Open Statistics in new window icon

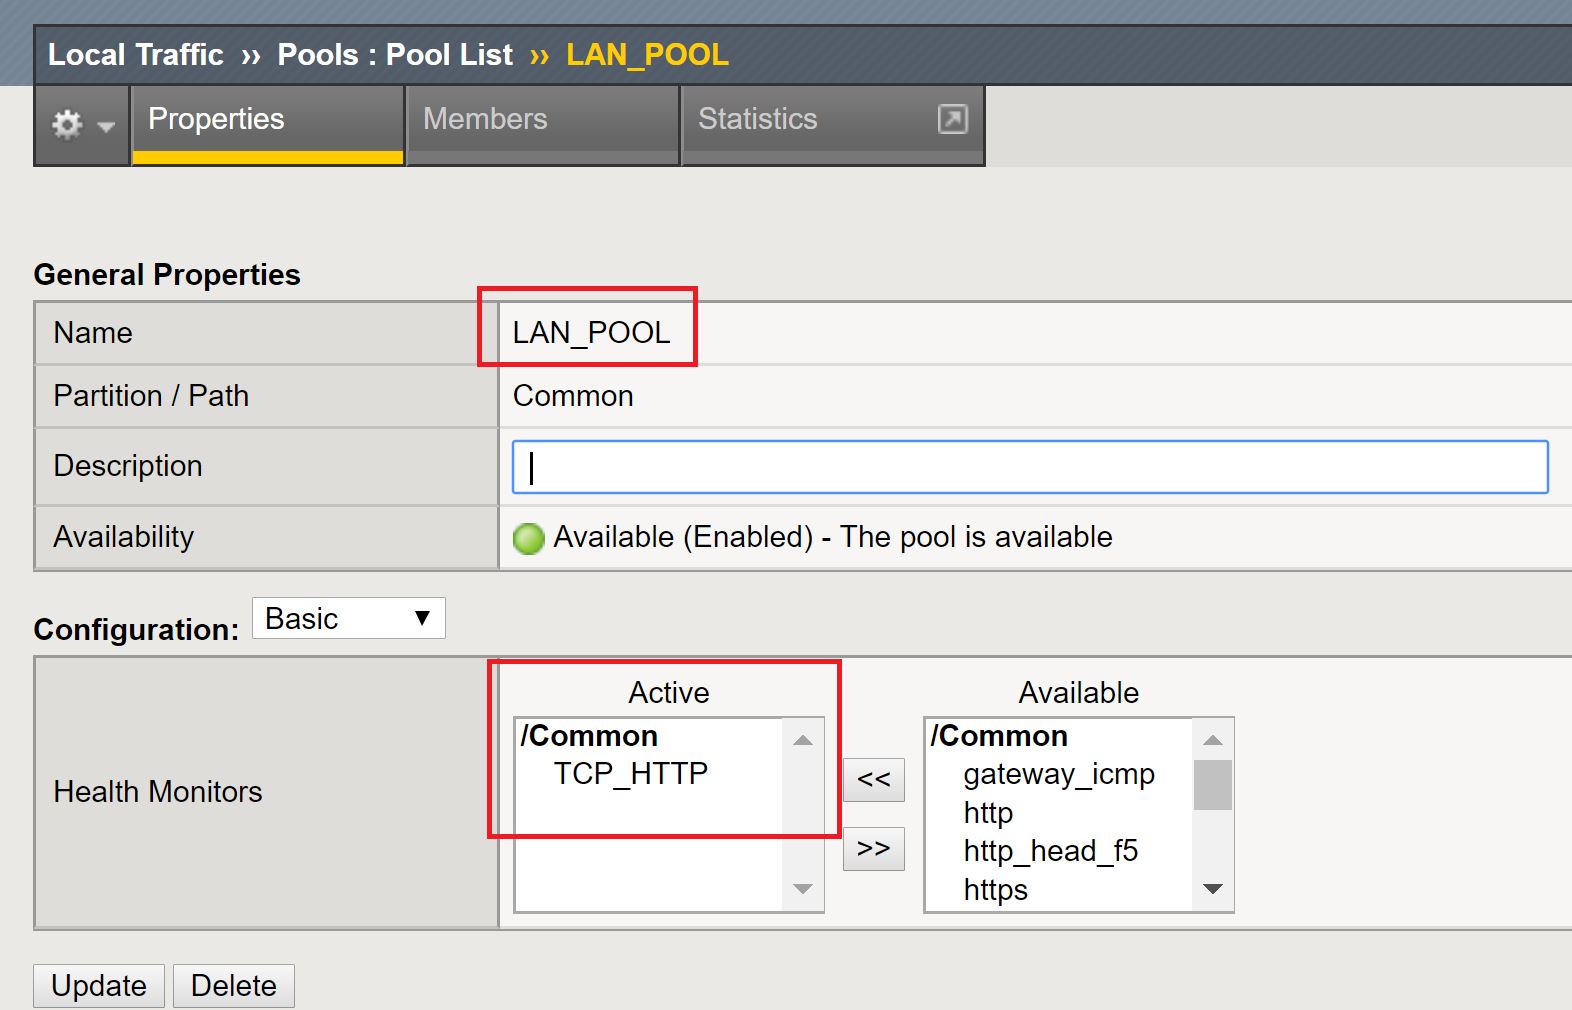pyautogui.click(x=952, y=119)
